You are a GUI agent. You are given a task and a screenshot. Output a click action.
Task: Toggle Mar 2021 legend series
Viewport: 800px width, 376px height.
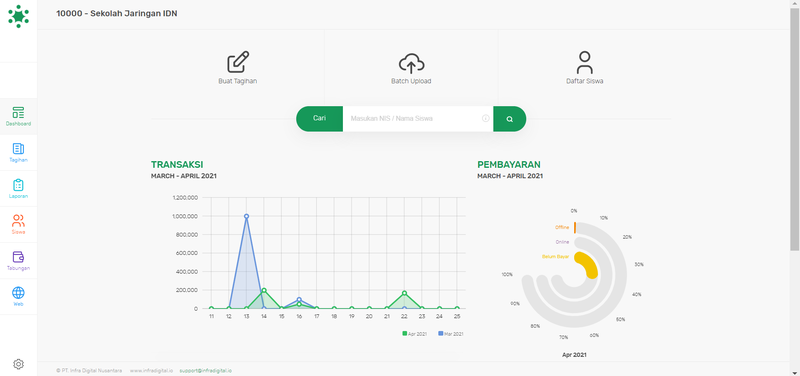451,334
